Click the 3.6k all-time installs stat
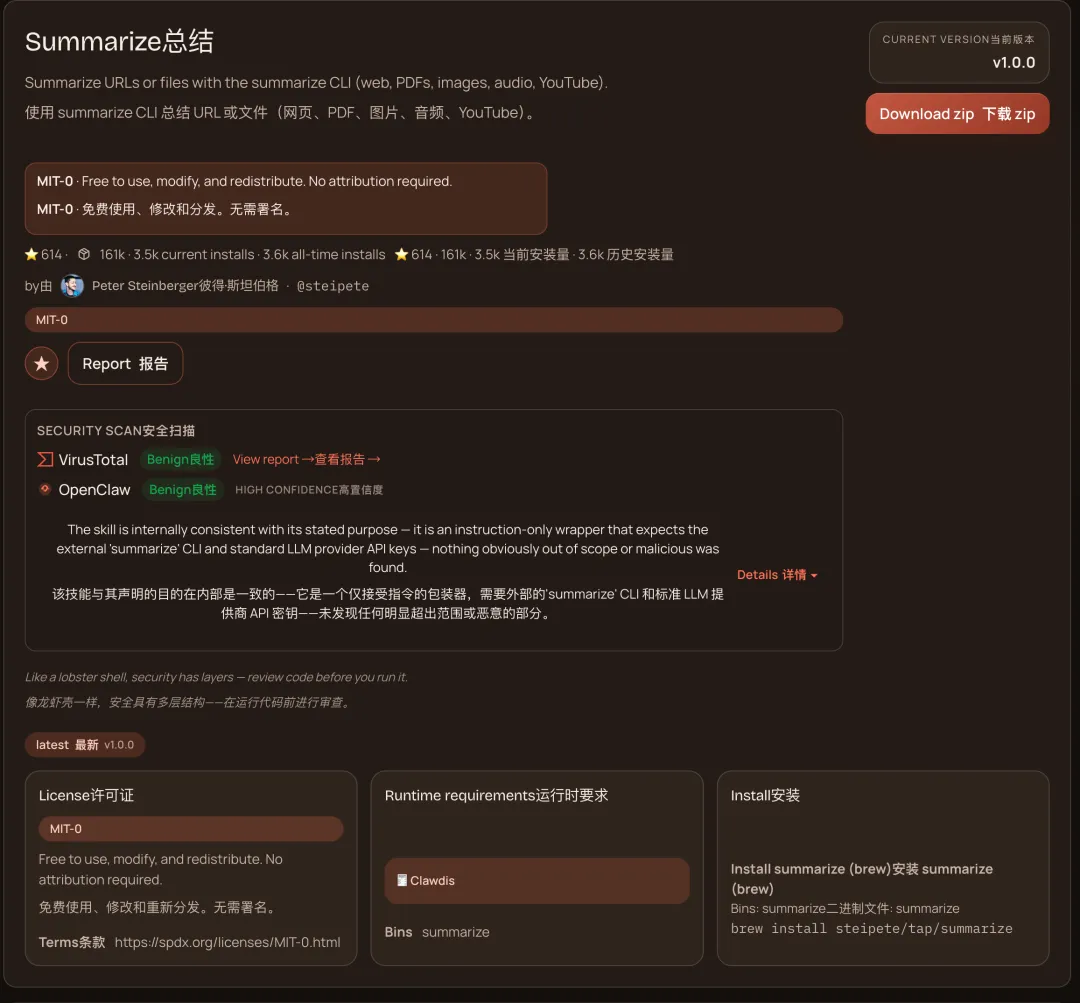This screenshot has height=1003, width=1080. click(324, 254)
